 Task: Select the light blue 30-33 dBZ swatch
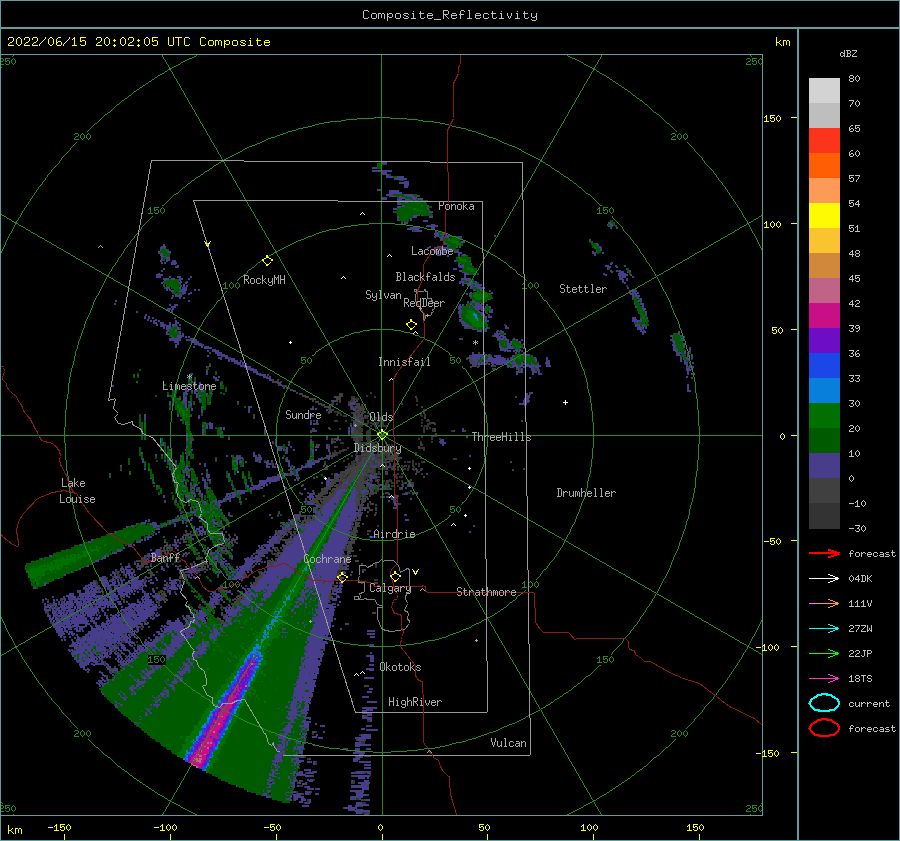pyautogui.click(x=824, y=390)
